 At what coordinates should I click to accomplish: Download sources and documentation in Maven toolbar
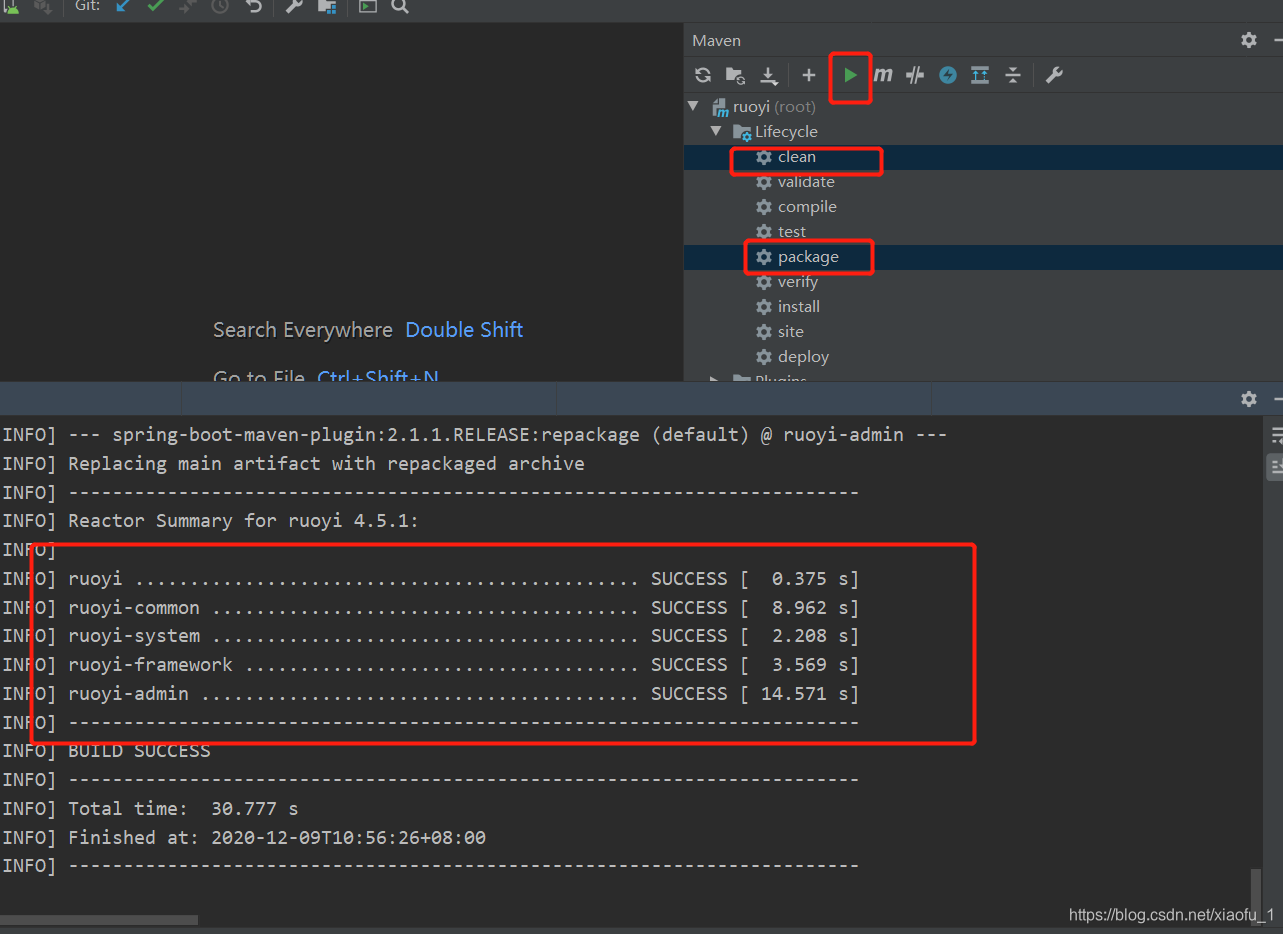pyautogui.click(x=768, y=75)
